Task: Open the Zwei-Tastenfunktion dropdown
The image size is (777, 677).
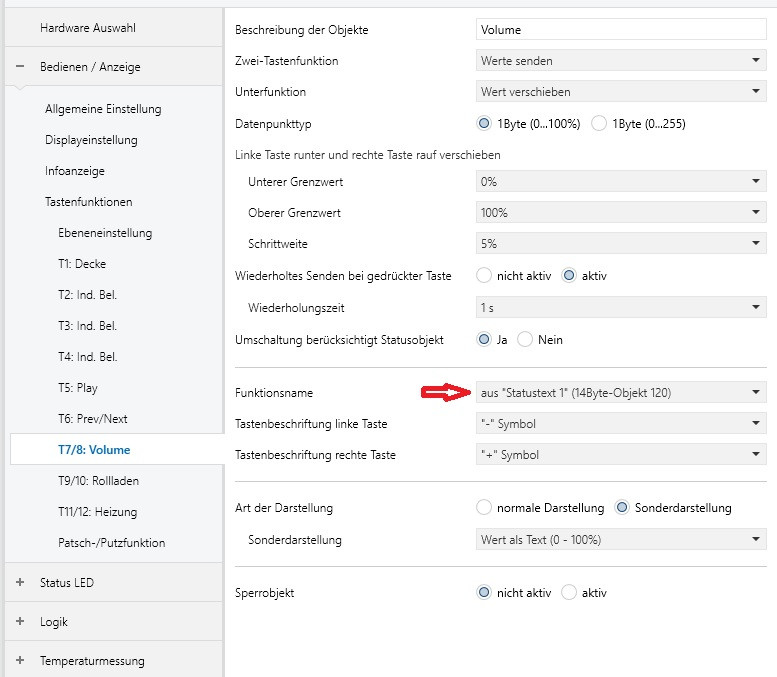Action: [621, 61]
